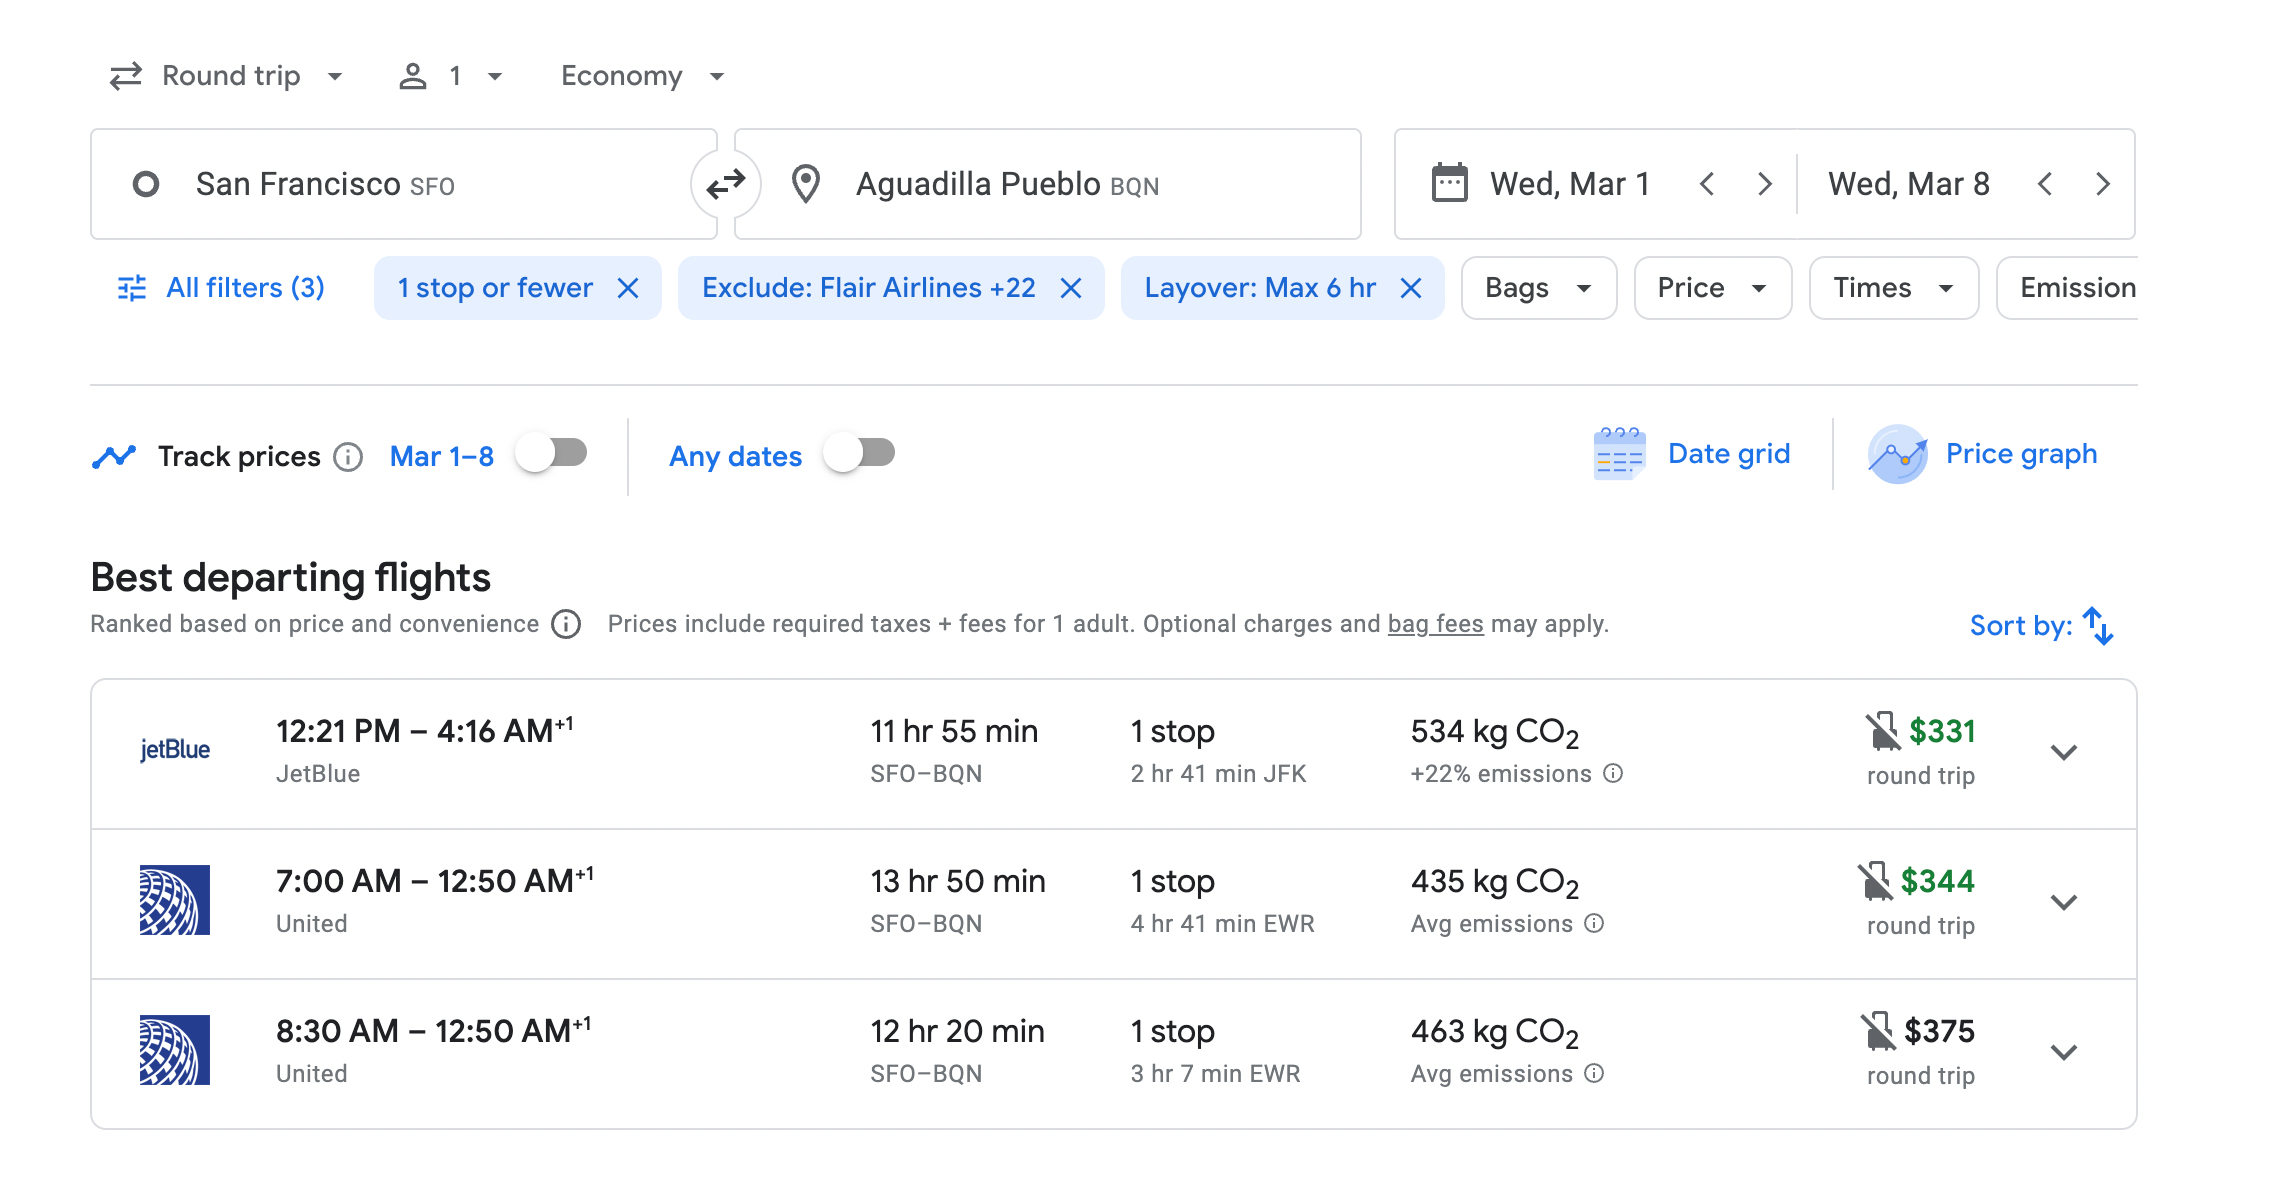Remove the 1 stop or fewer filter
The height and width of the screenshot is (1182, 2276).
628,288
